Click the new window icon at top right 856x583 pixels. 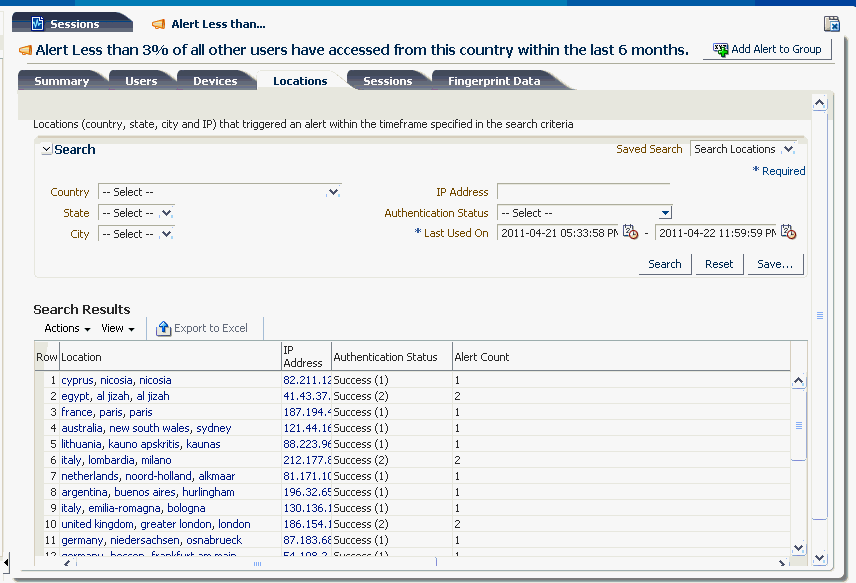point(831,23)
